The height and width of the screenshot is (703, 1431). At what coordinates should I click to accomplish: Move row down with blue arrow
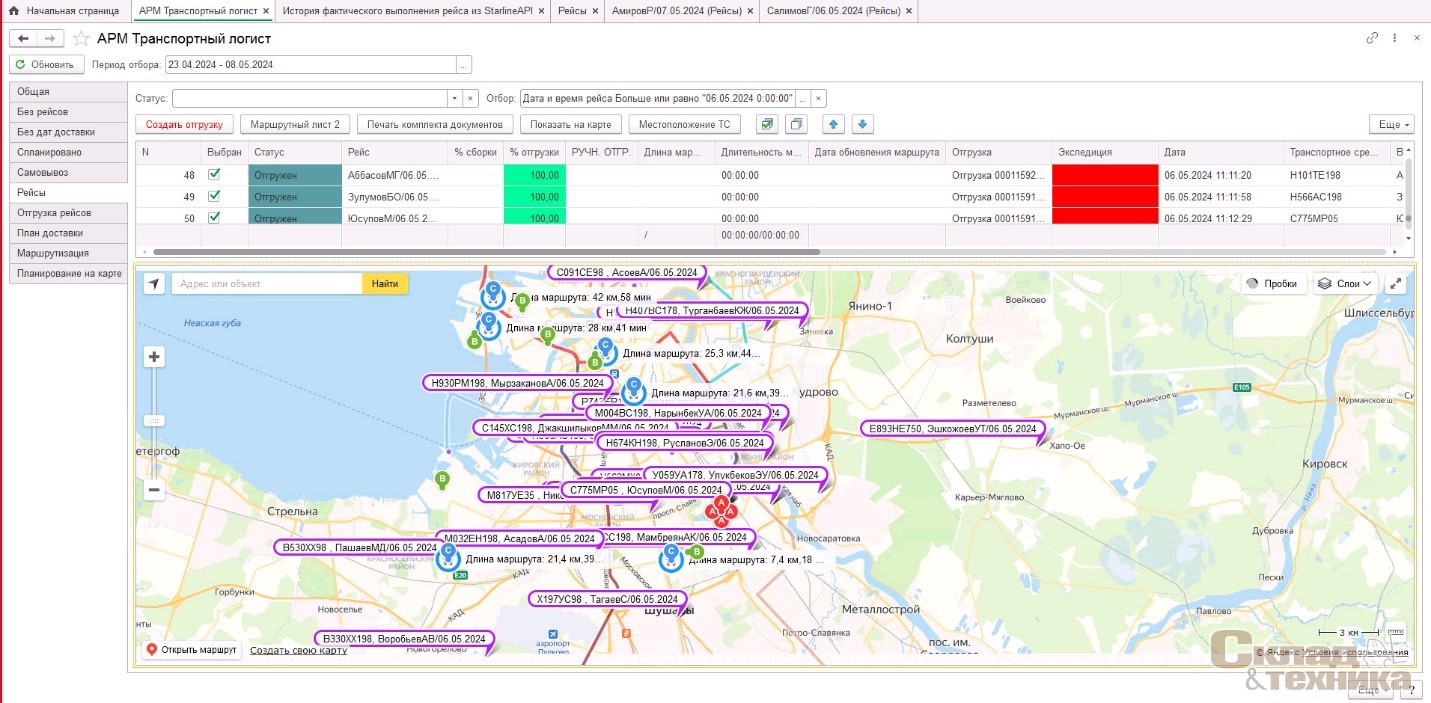[862, 125]
